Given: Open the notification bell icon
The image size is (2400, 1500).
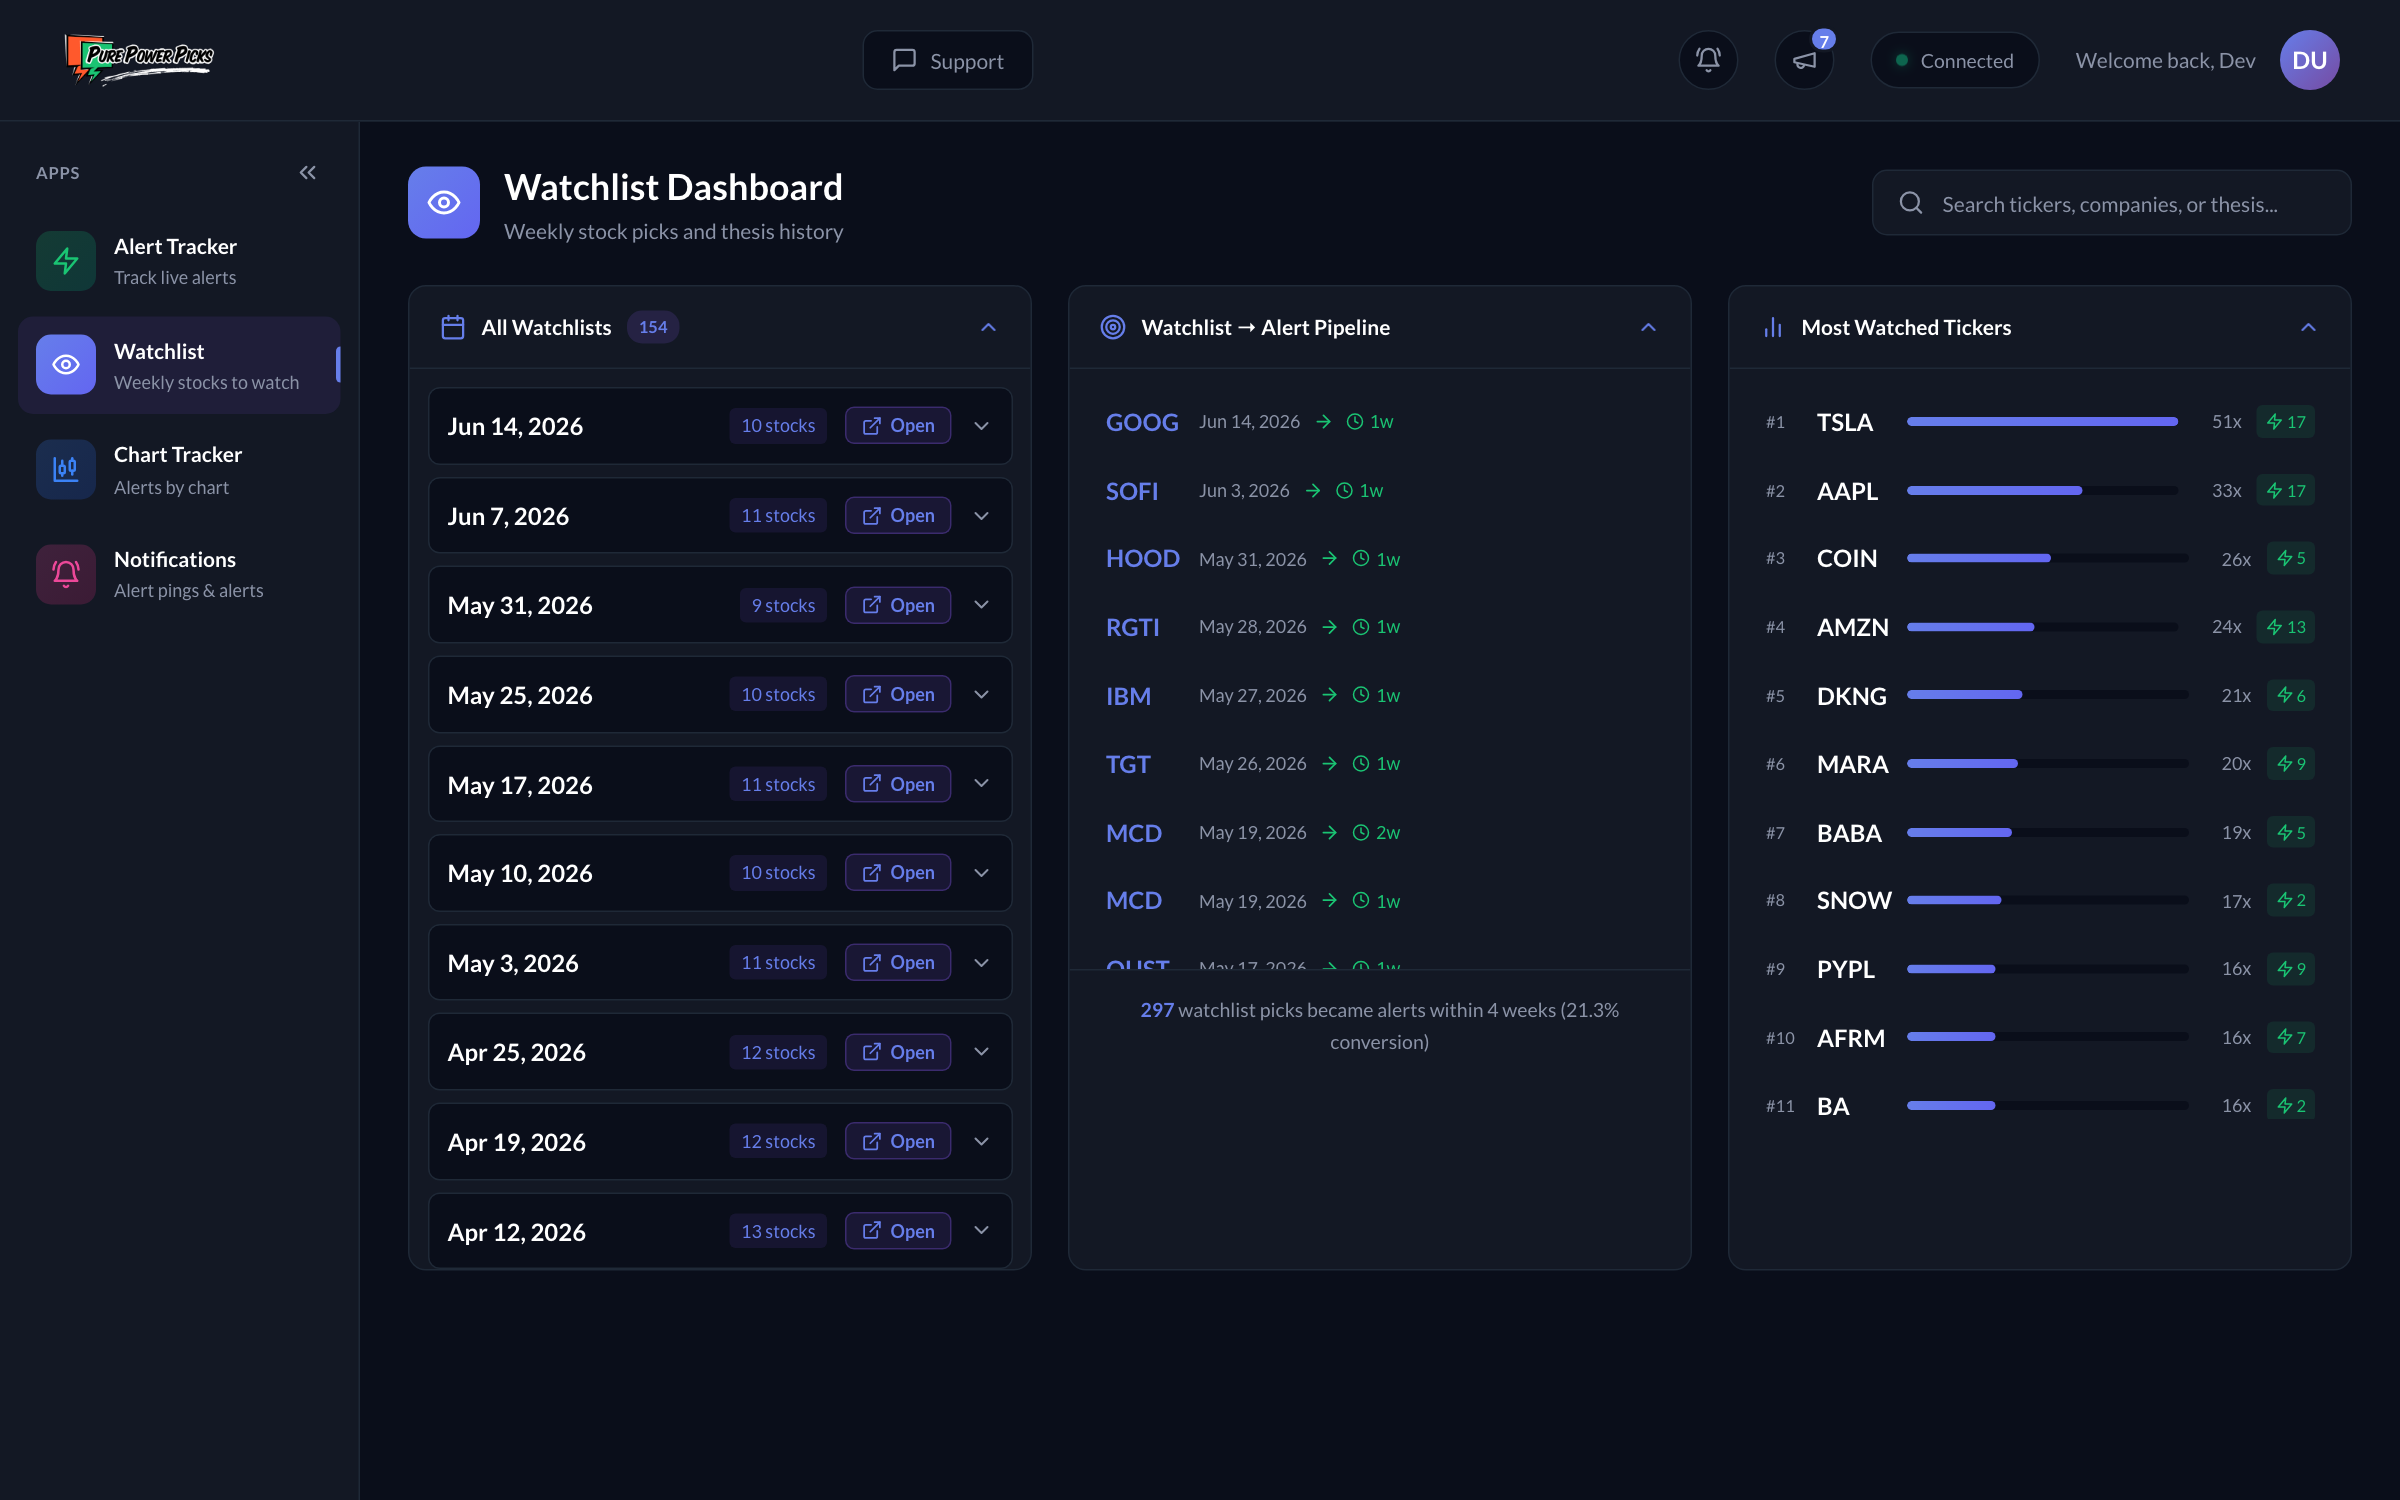Looking at the screenshot, I should [1708, 60].
